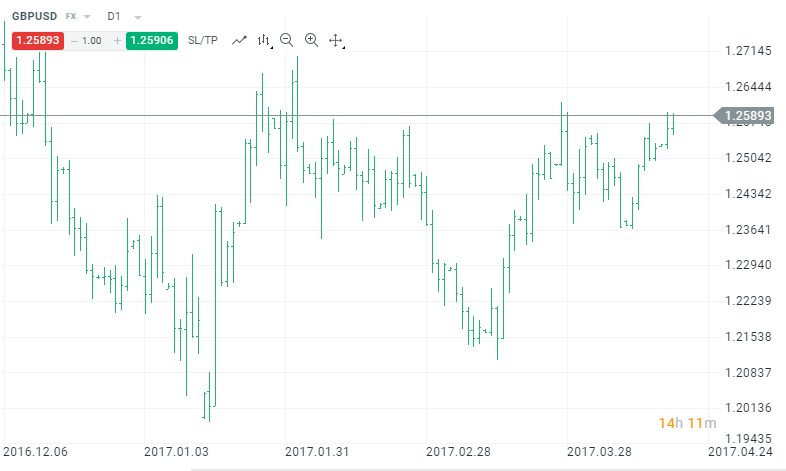Click the 1.00 volume input field
Viewport: 786px width, 471px height.
point(93,40)
